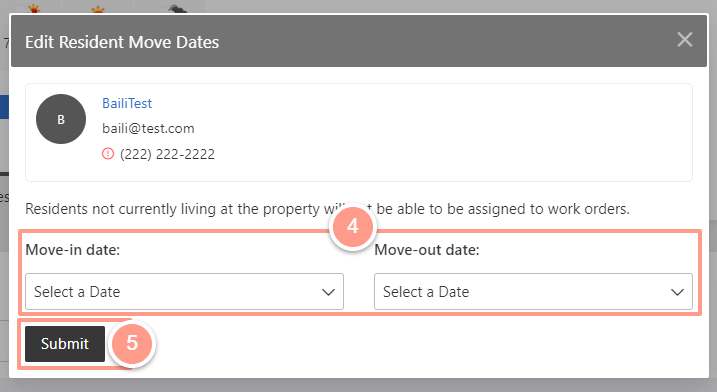Viewport: 717px width, 392px height.
Task: Open the Move-out date Select a Date field
Action: click(533, 291)
